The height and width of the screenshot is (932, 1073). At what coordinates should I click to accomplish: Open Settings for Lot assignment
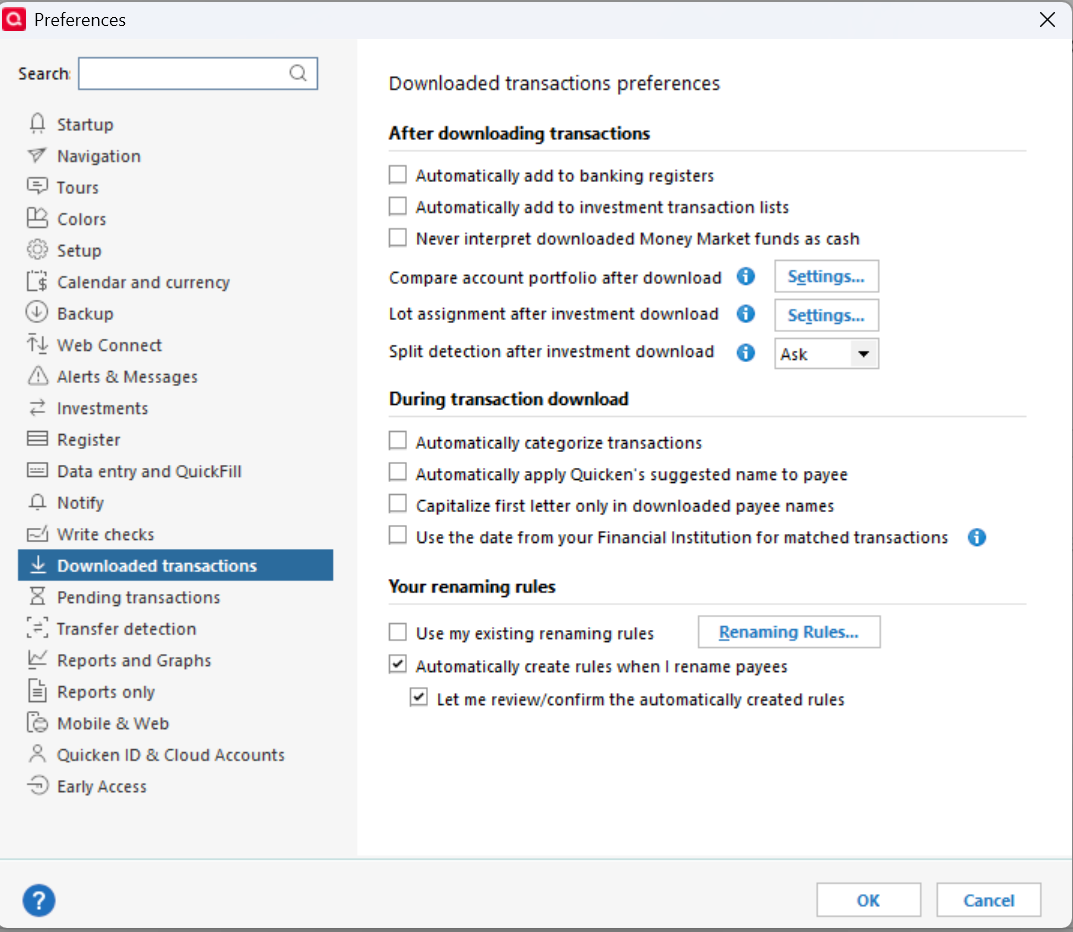tap(827, 315)
